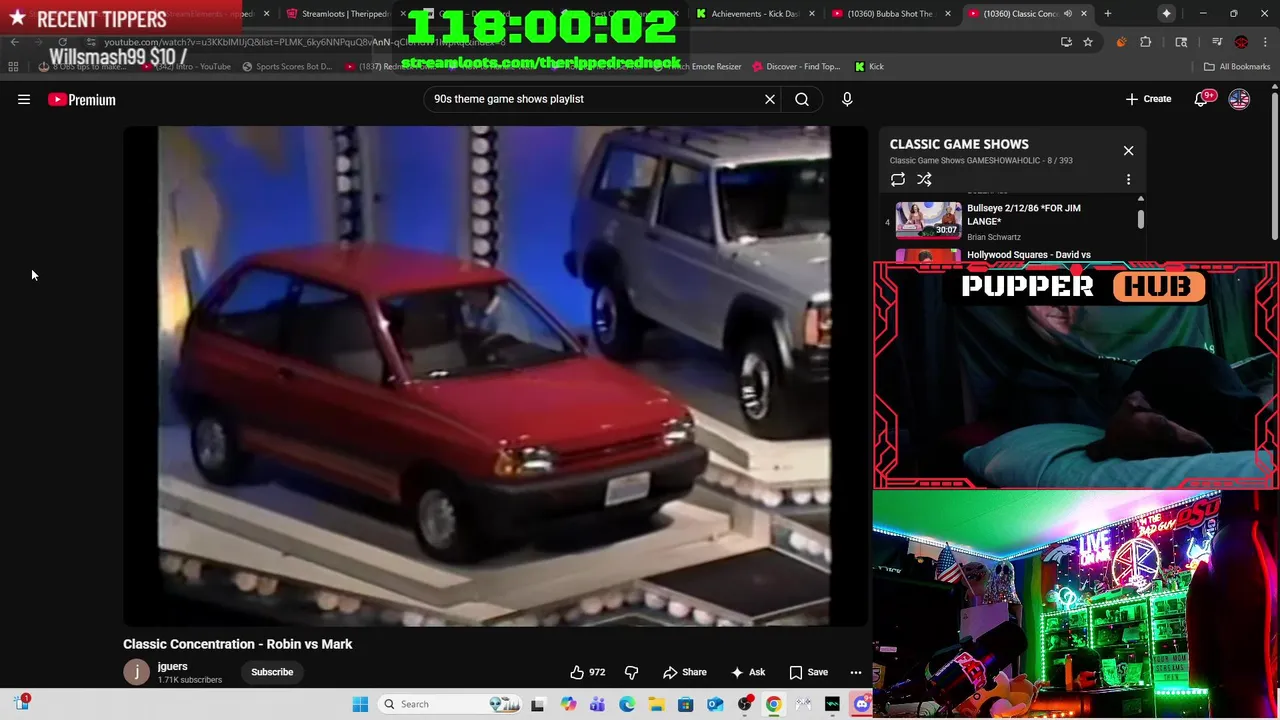The image size is (1280, 720).
Task: Run search with the magnifier button
Action: click(x=802, y=99)
